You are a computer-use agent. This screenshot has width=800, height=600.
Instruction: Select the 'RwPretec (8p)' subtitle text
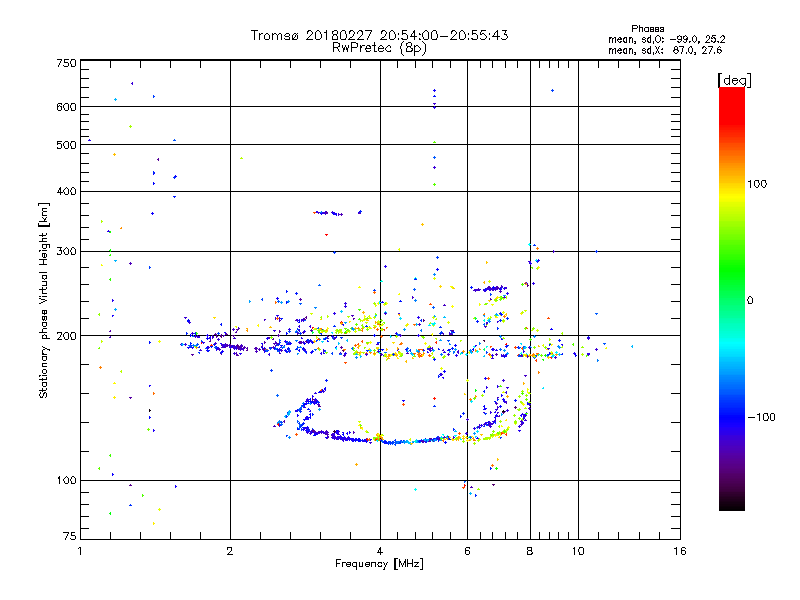379,48
